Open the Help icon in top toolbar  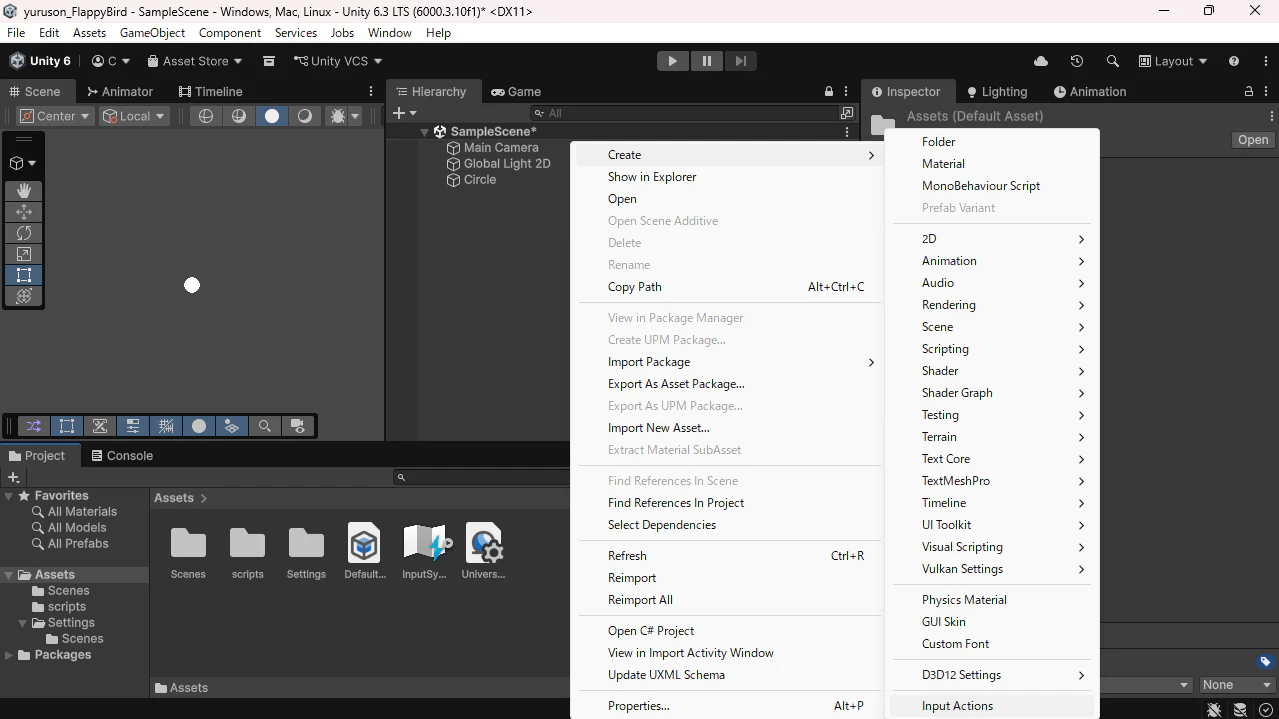[x=1234, y=61]
